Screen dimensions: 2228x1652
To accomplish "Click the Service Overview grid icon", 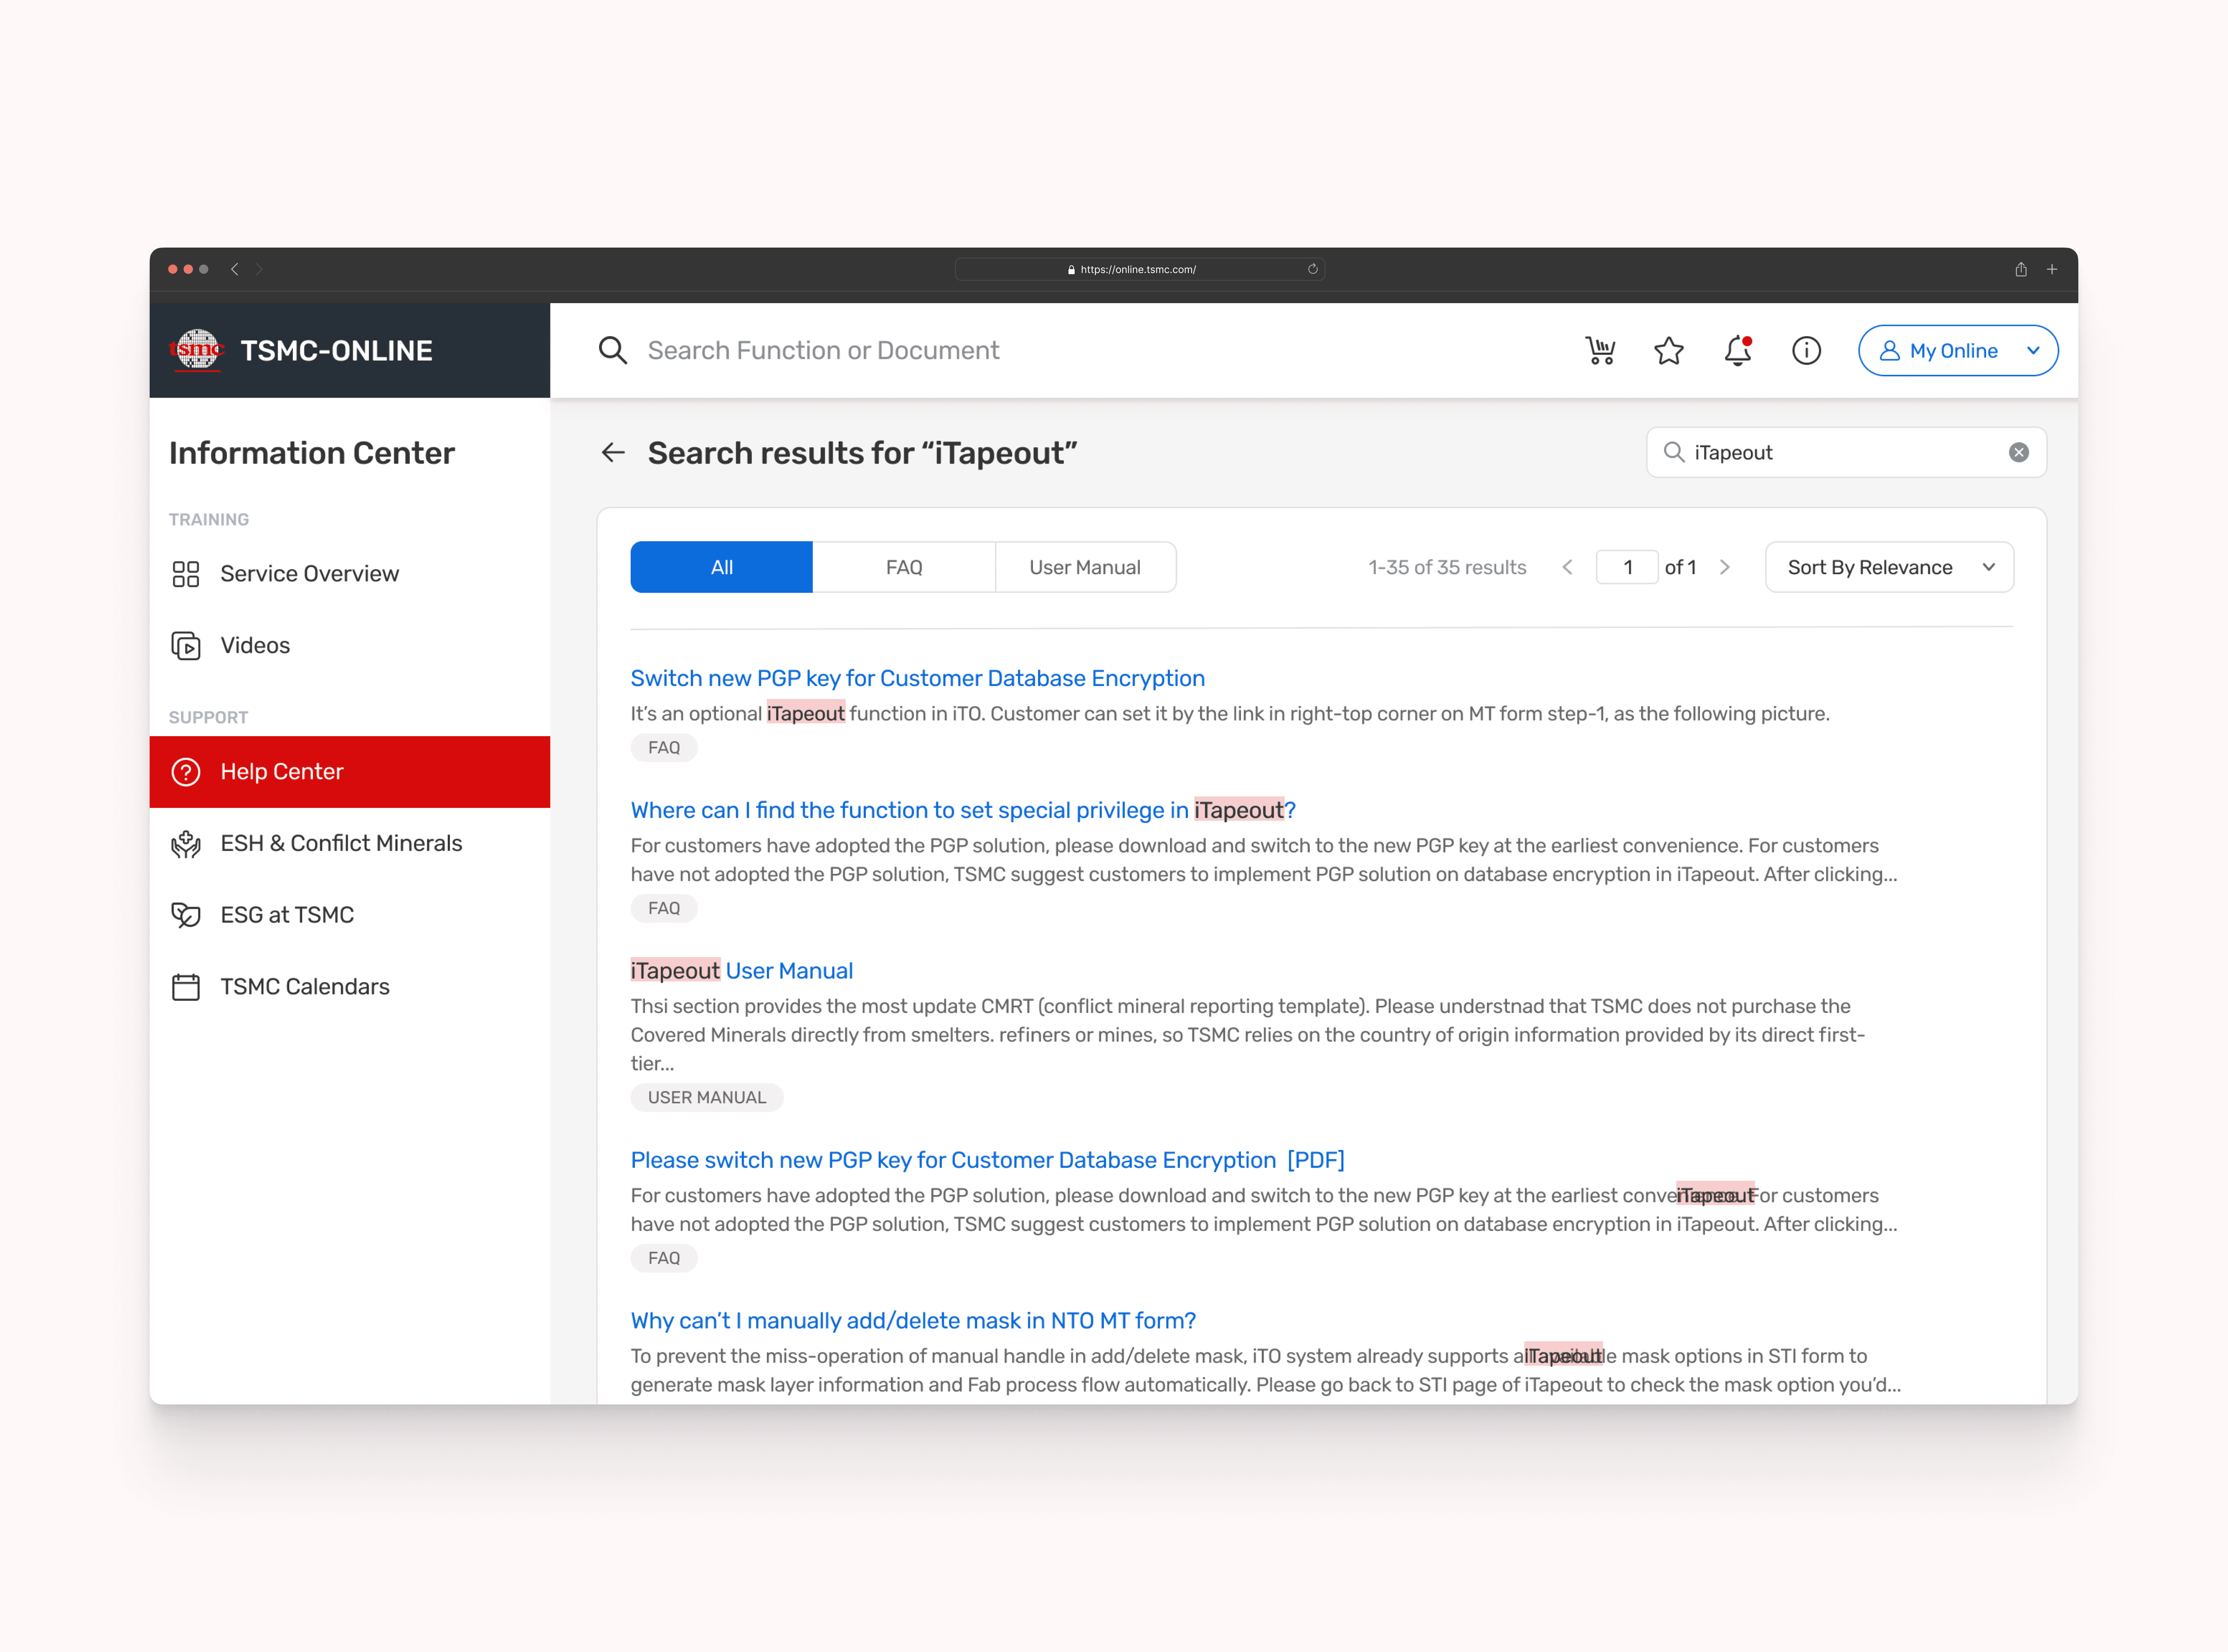I will tap(186, 574).
